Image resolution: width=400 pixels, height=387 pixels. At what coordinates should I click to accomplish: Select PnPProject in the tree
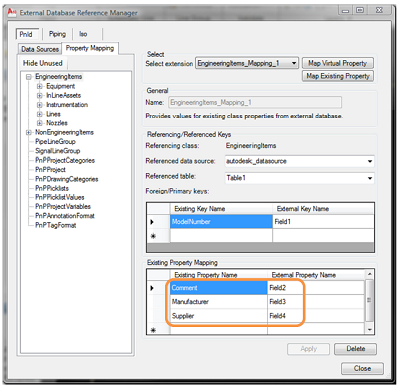coord(50,170)
